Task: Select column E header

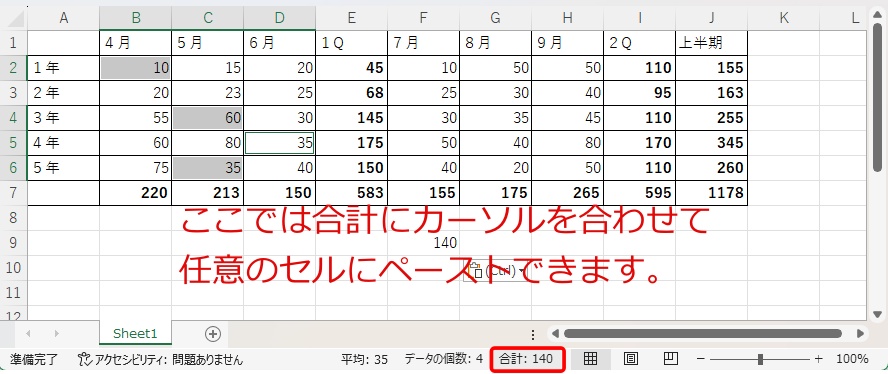Action: tap(352, 18)
